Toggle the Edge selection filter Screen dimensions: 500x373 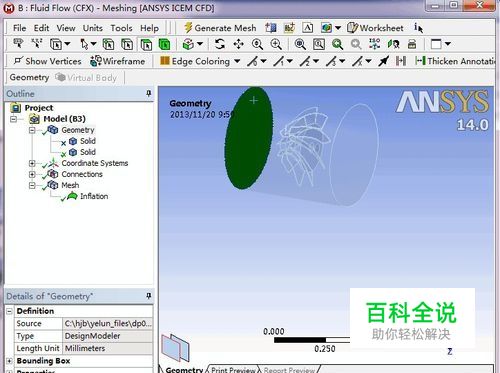(x=127, y=44)
